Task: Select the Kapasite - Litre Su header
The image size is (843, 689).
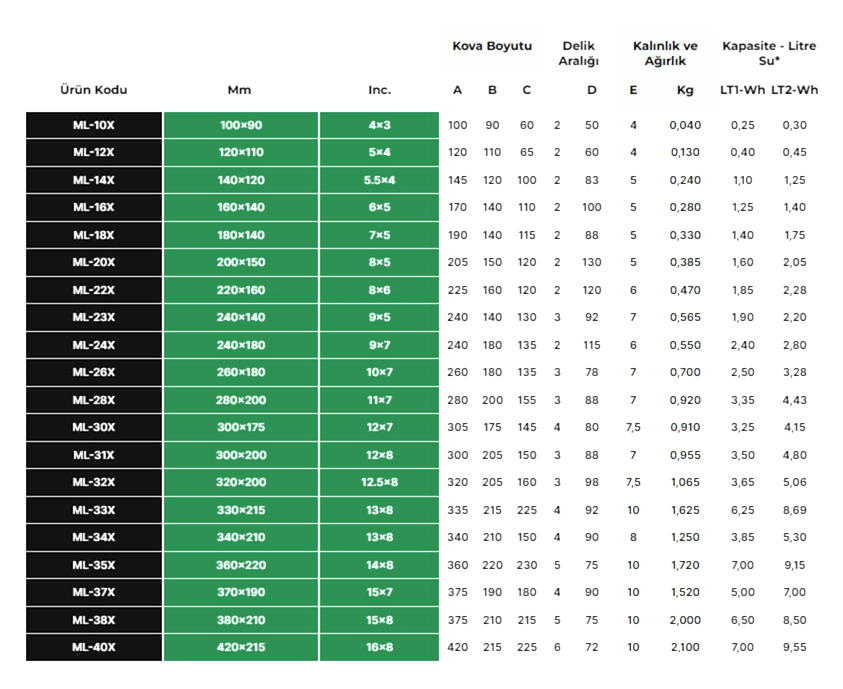Action: [x=768, y=54]
